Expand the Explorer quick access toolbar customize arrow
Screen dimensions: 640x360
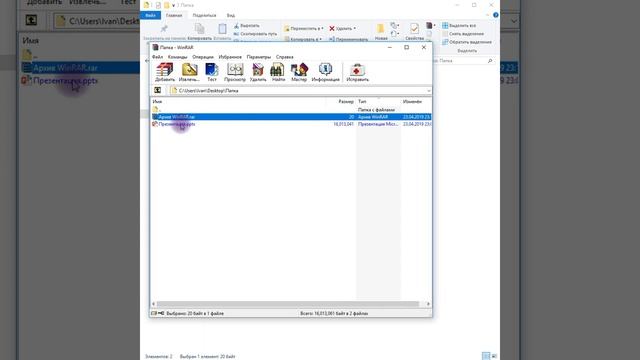(173, 5)
